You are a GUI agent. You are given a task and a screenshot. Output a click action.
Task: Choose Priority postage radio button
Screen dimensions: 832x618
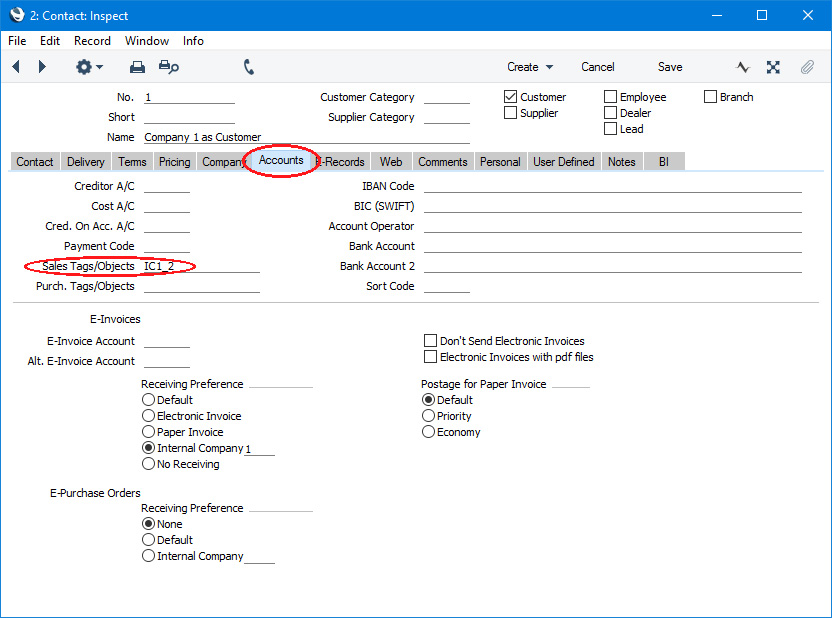[x=429, y=416]
